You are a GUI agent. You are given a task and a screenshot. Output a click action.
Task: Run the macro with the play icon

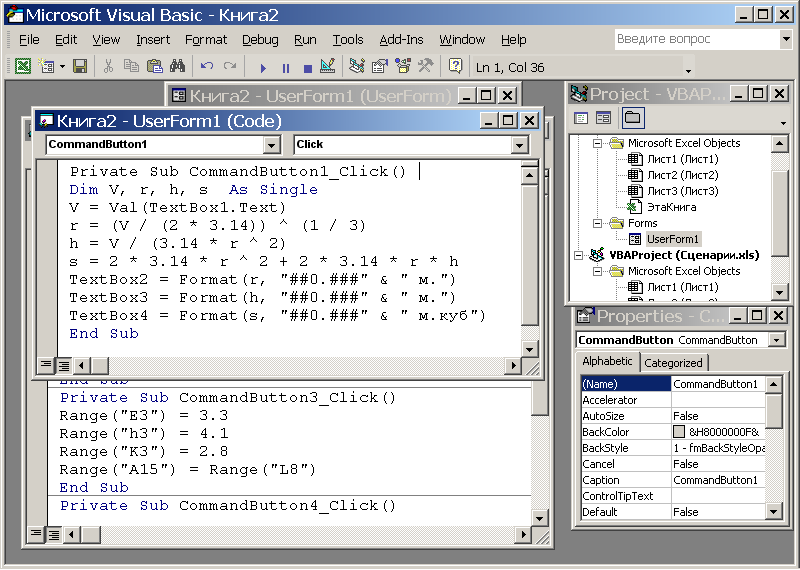[x=263, y=67]
